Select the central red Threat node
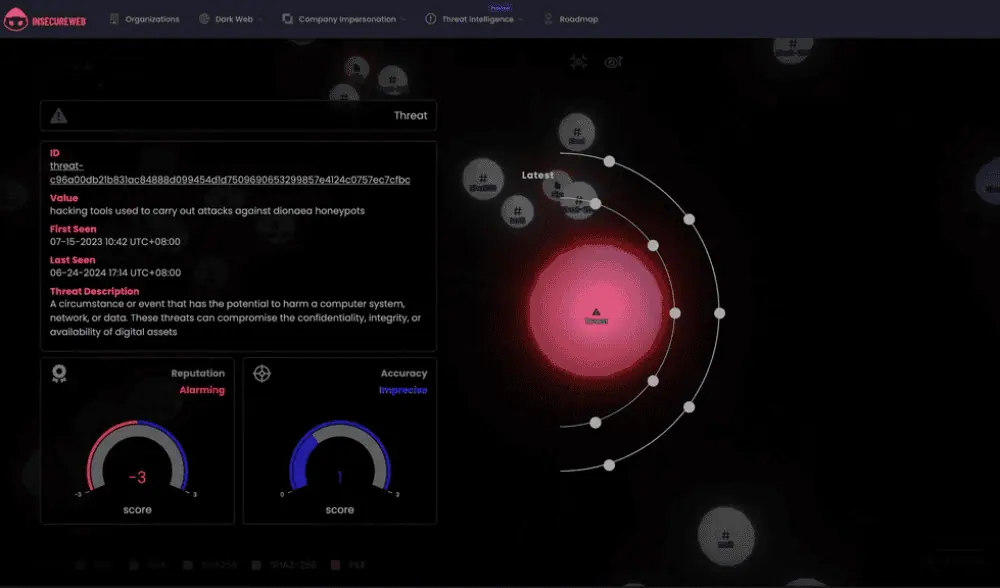1000x588 pixels. [596, 313]
